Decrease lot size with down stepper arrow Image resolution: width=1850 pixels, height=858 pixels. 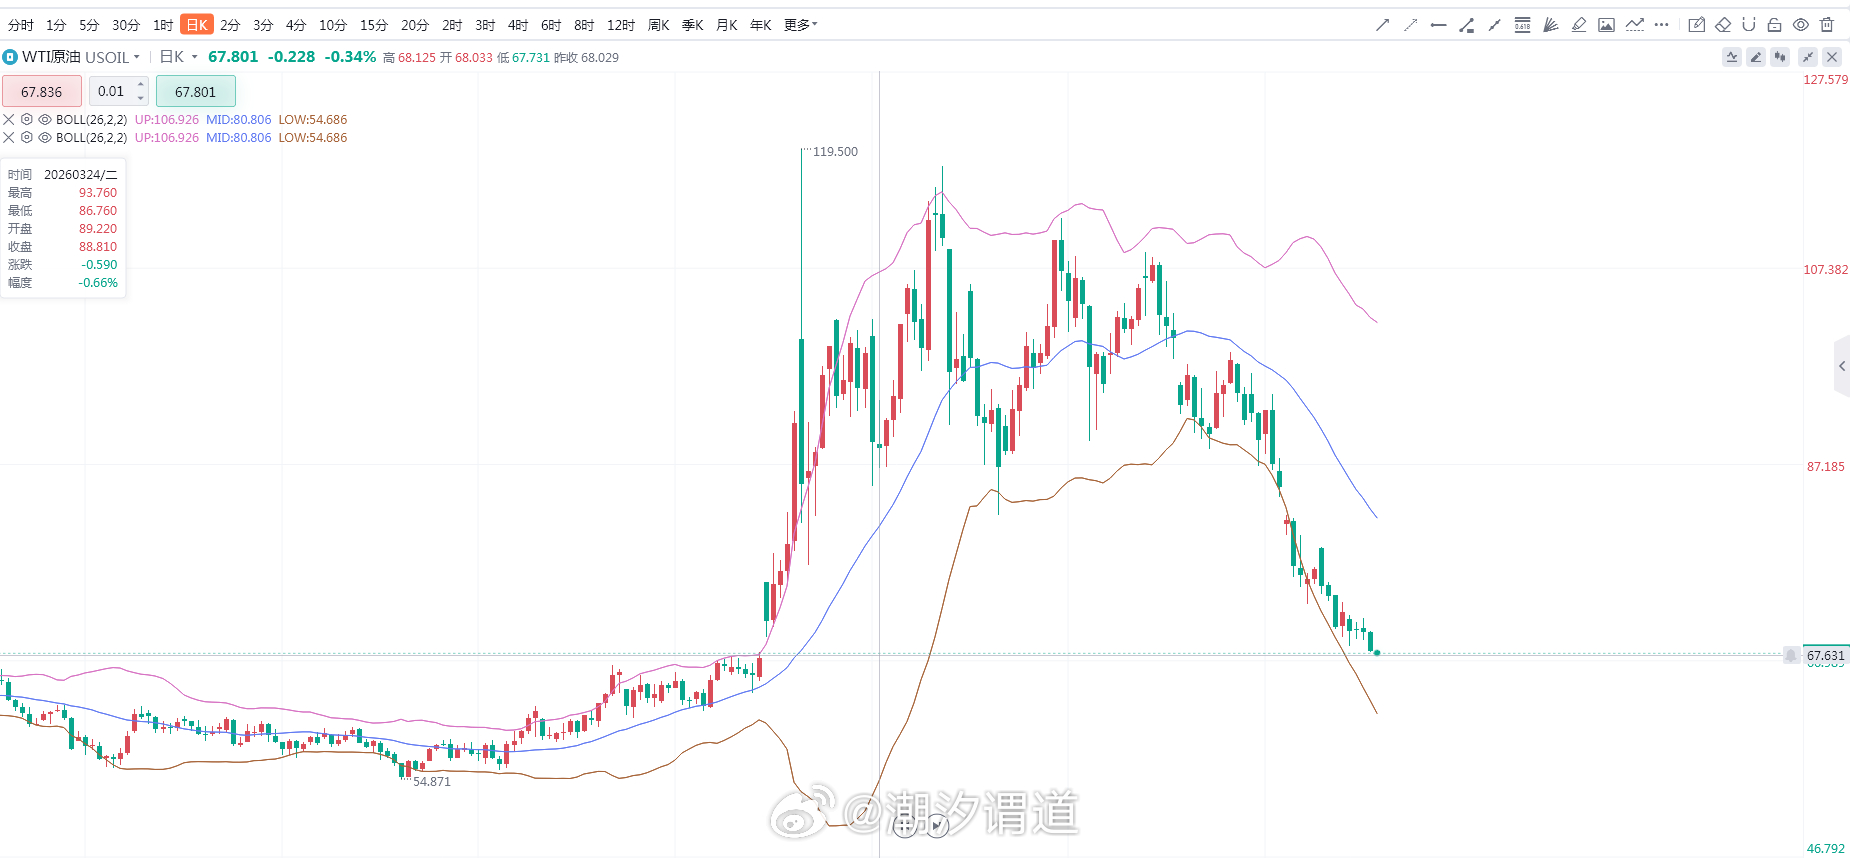(141, 98)
